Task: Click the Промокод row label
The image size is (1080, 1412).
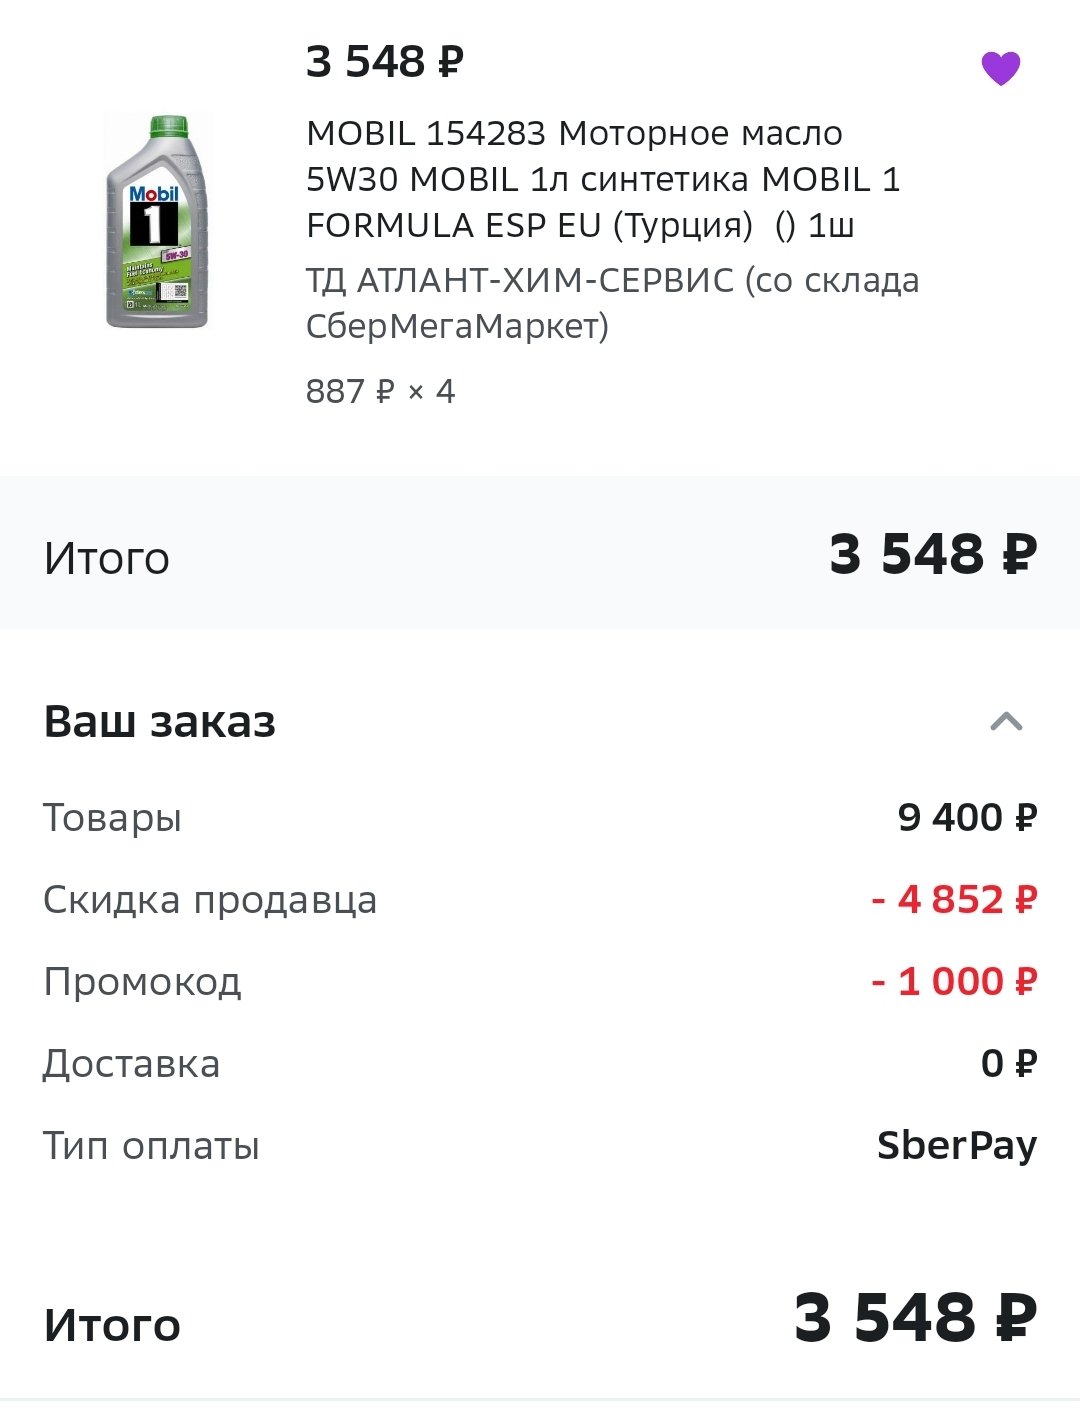Action: click(x=142, y=982)
